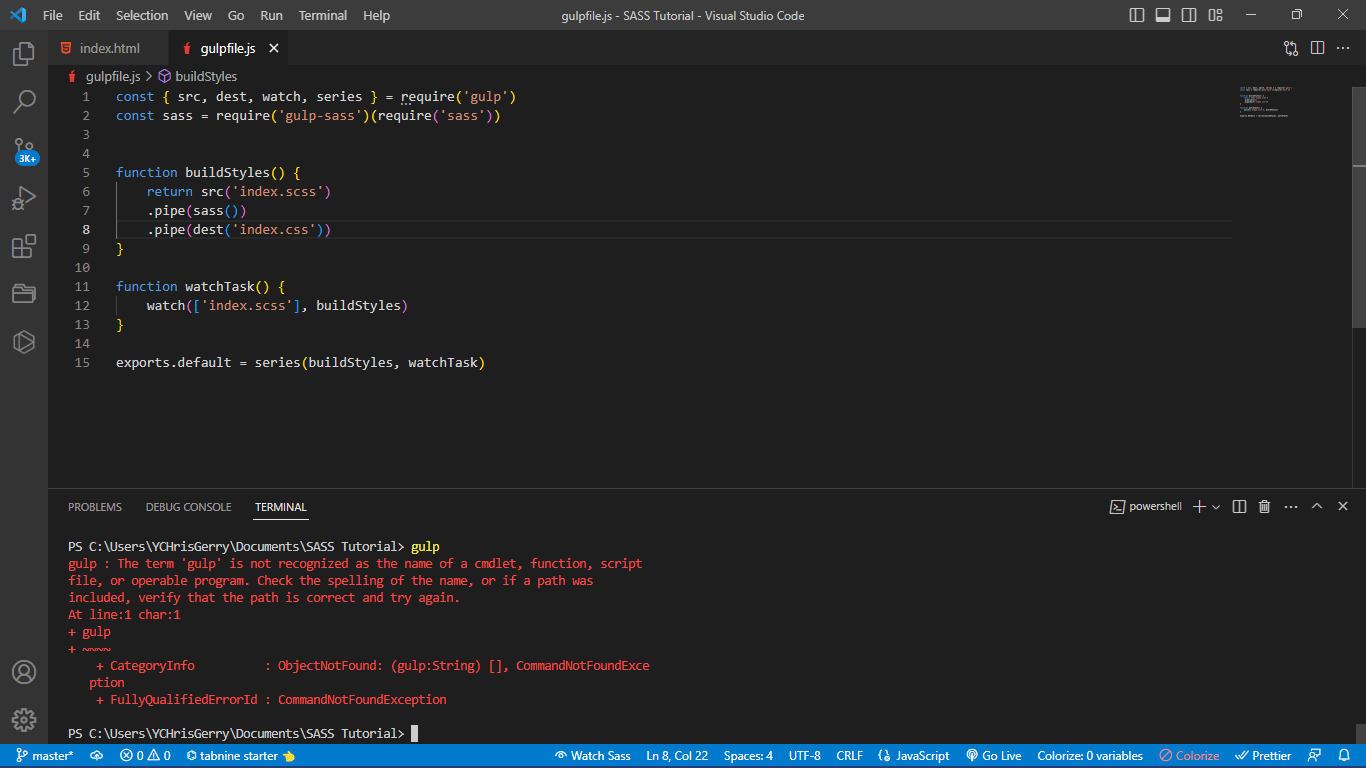This screenshot has width=1366, height=768.
Task: Open the Explorer view in the sidebar
Action: [23, 55]
